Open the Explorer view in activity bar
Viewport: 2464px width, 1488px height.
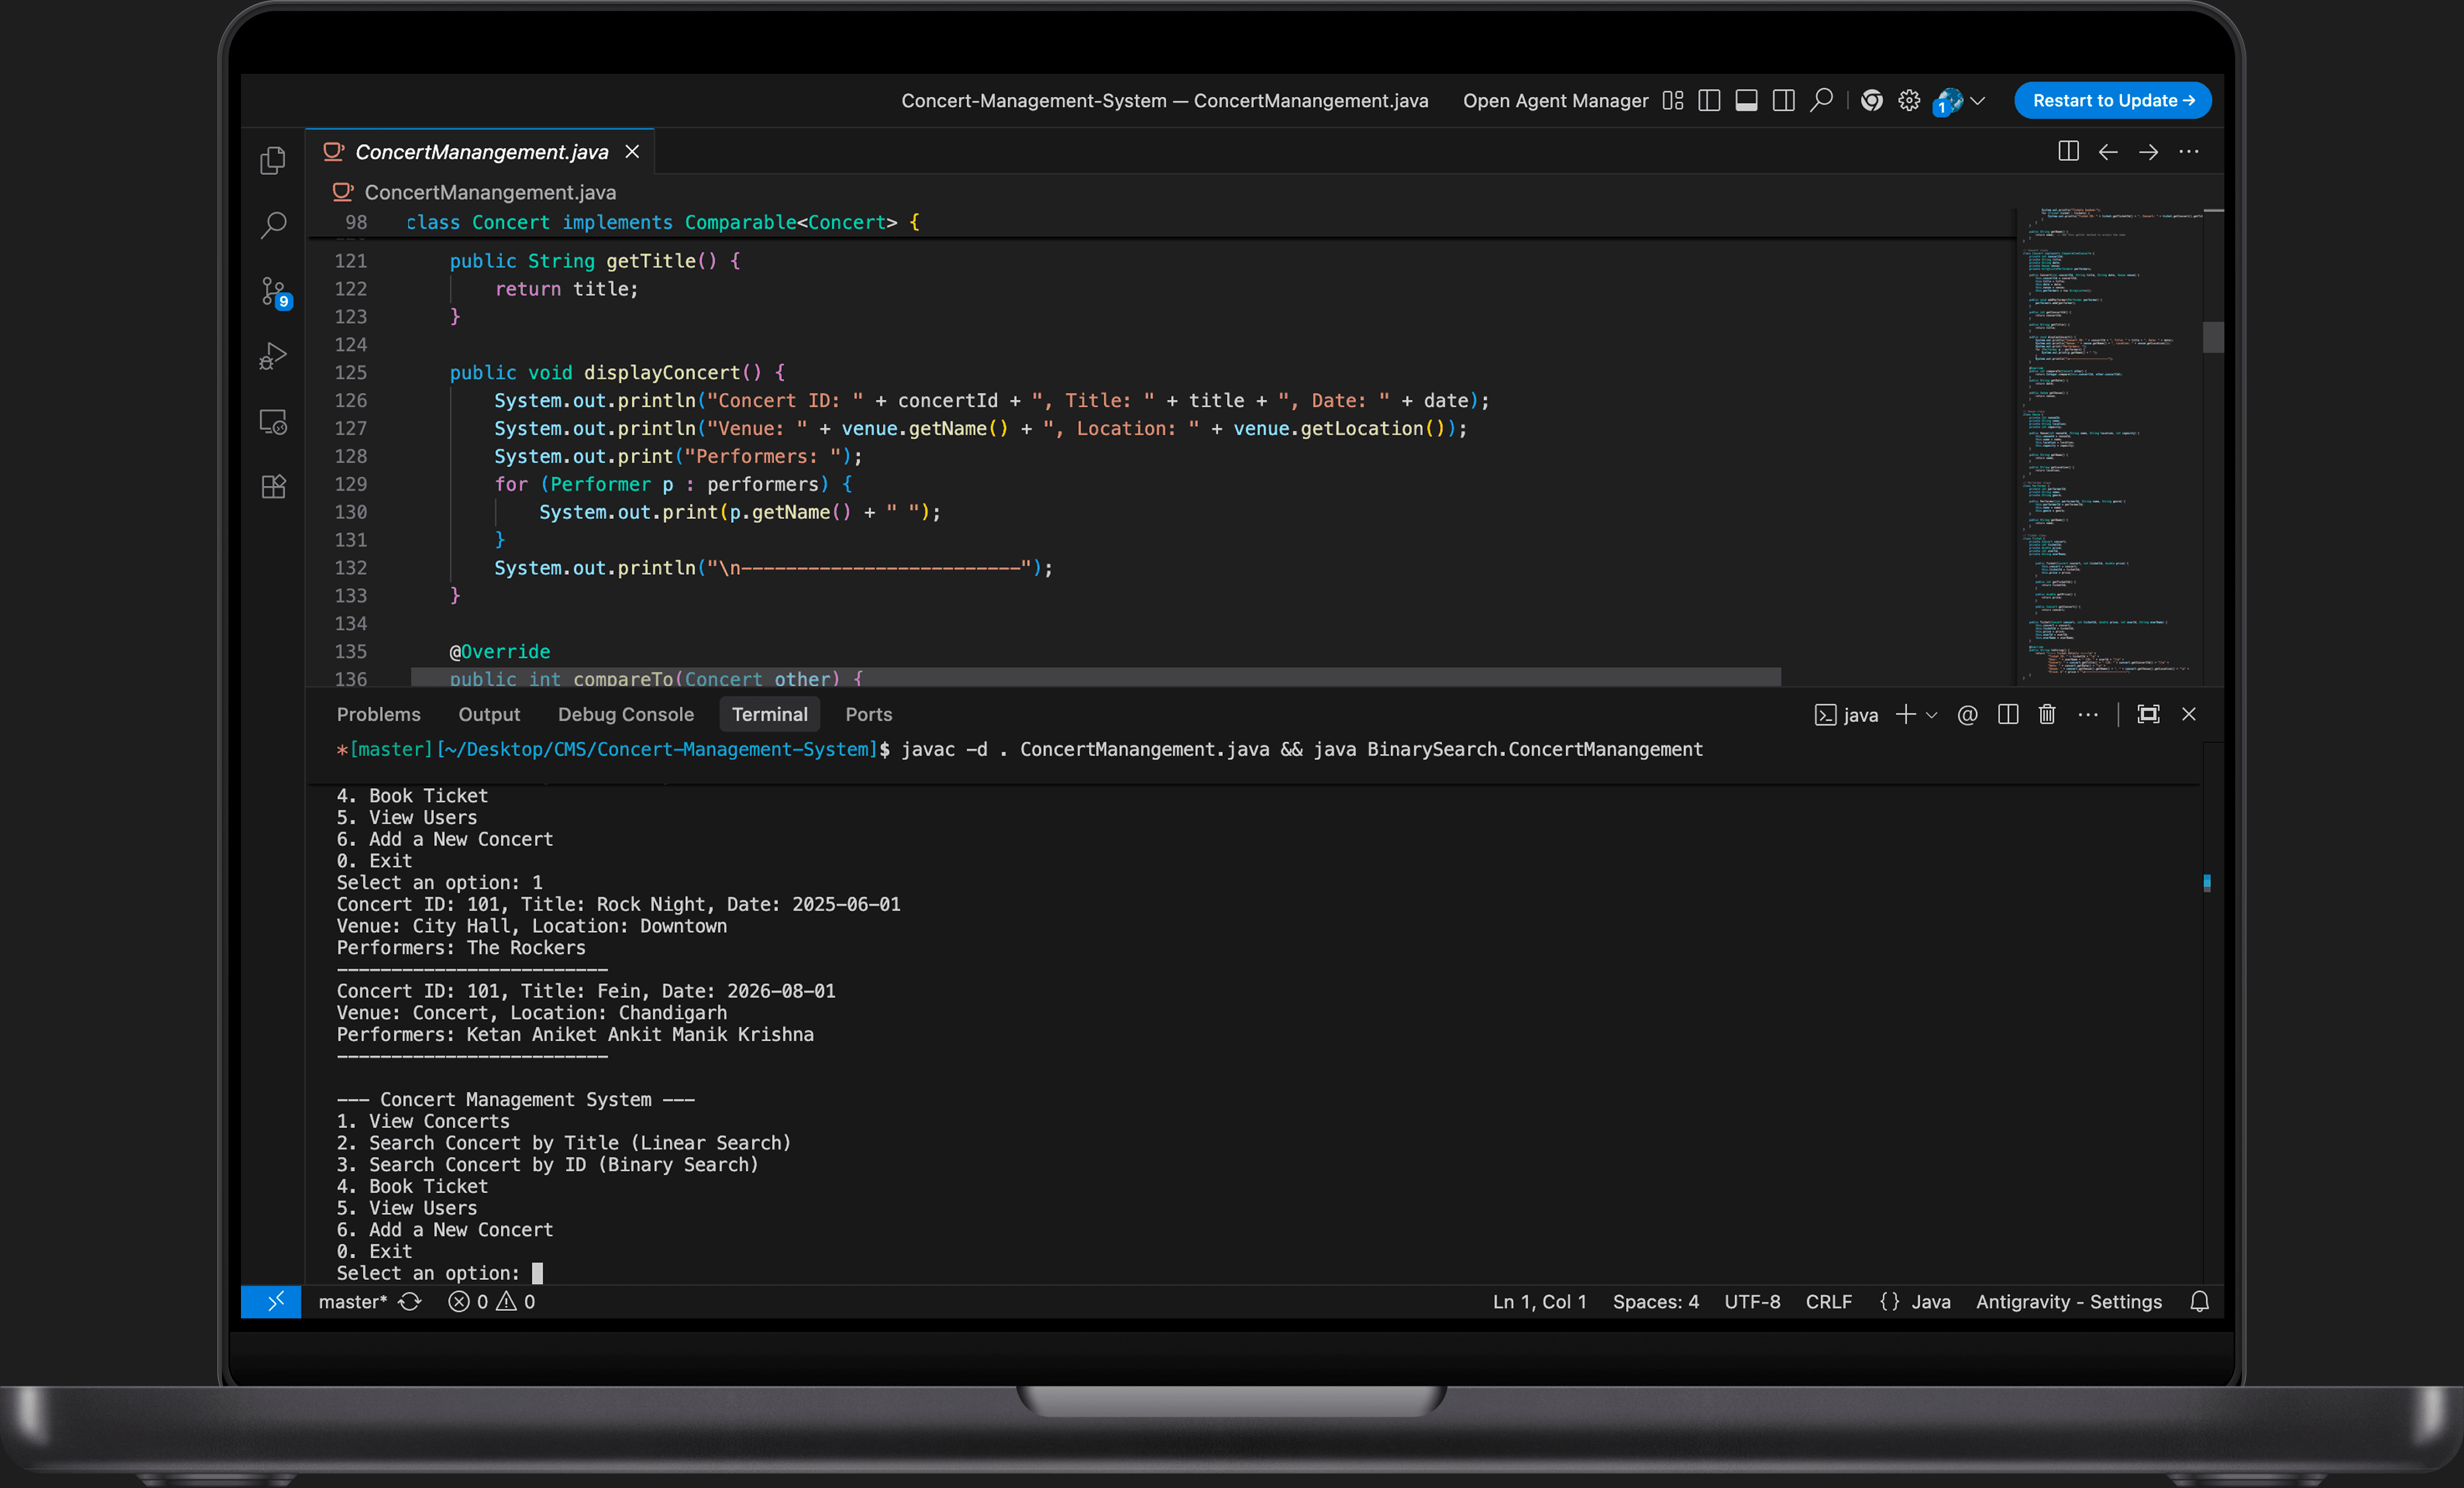(x=273, y=161)
